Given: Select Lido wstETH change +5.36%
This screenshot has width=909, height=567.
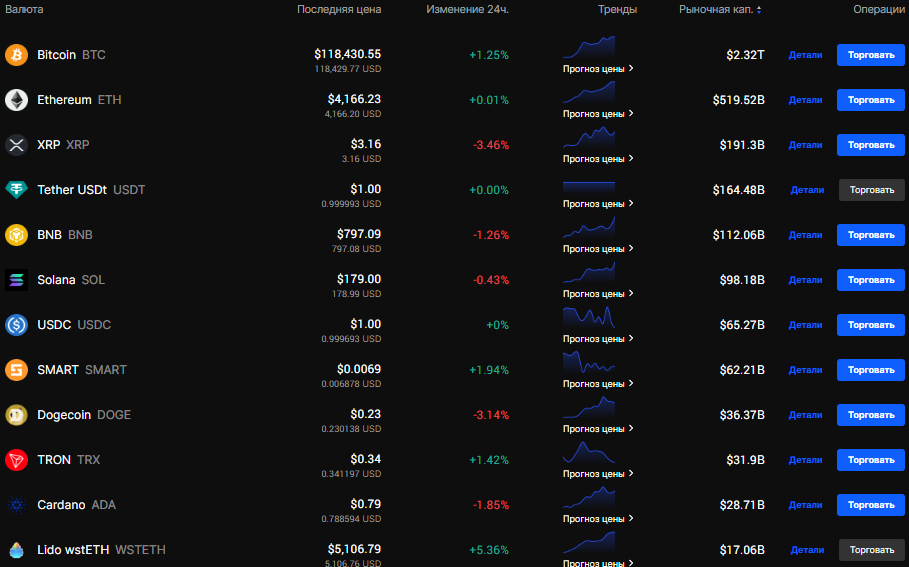Looking at the screenshot, I should [x=489, y=550].
